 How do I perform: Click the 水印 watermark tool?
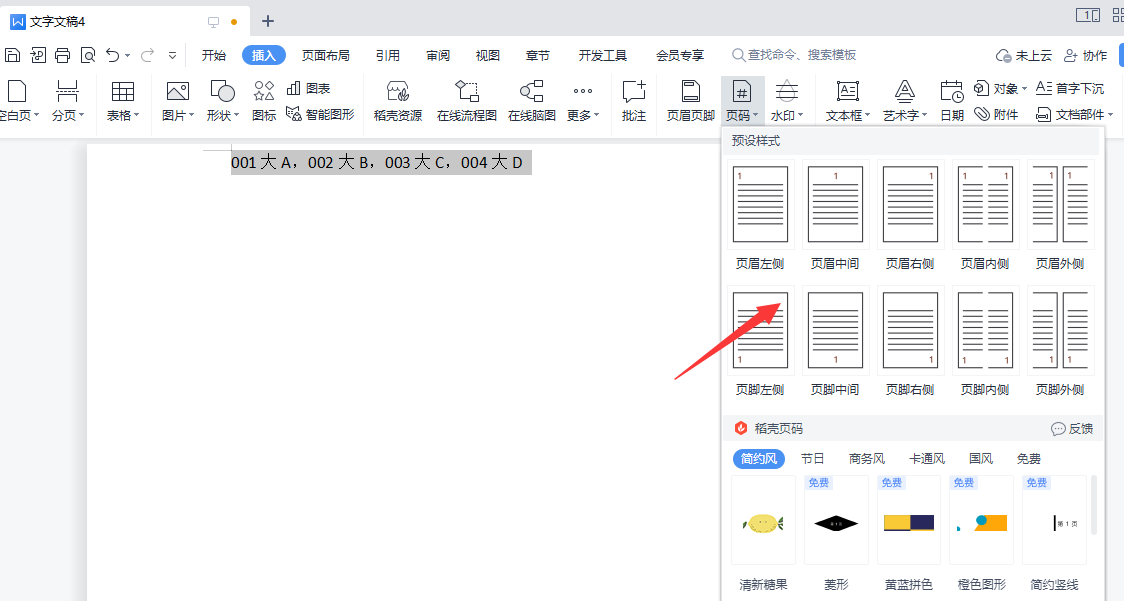pyautogui.click(x=787, y=101)
